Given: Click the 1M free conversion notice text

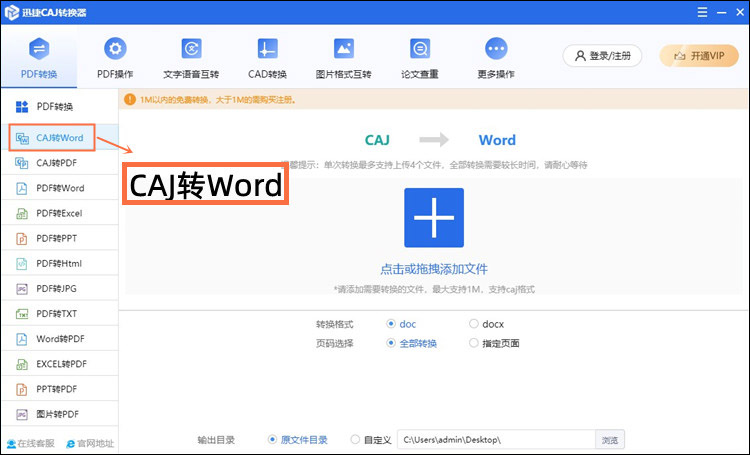Looking at the screenshot, I should (x=219, y=100).
